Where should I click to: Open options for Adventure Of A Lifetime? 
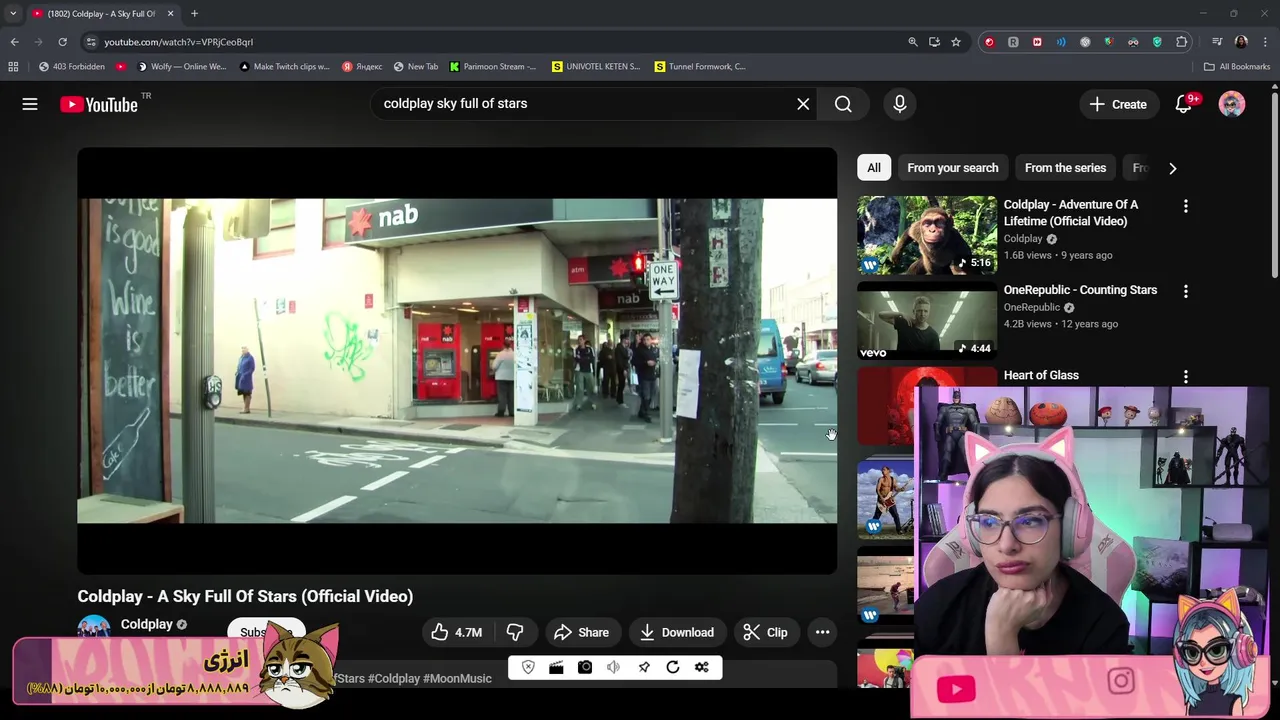coord(1186,206)
